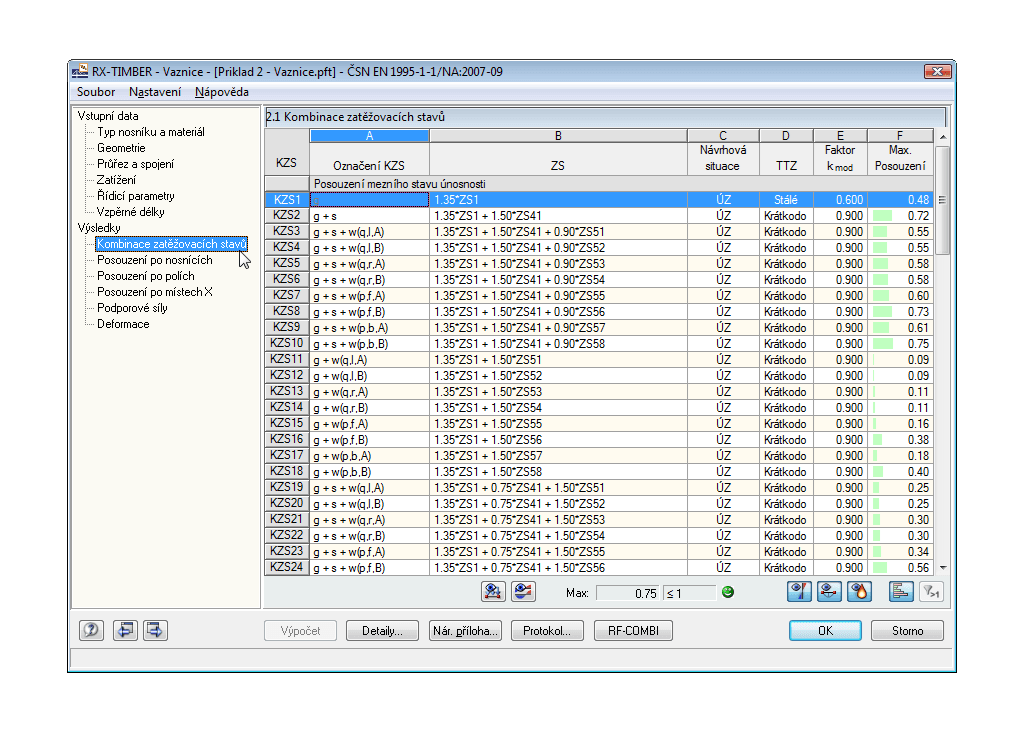Cancel with the Storno button
The image size is (1024, 733).
[908, 630]
